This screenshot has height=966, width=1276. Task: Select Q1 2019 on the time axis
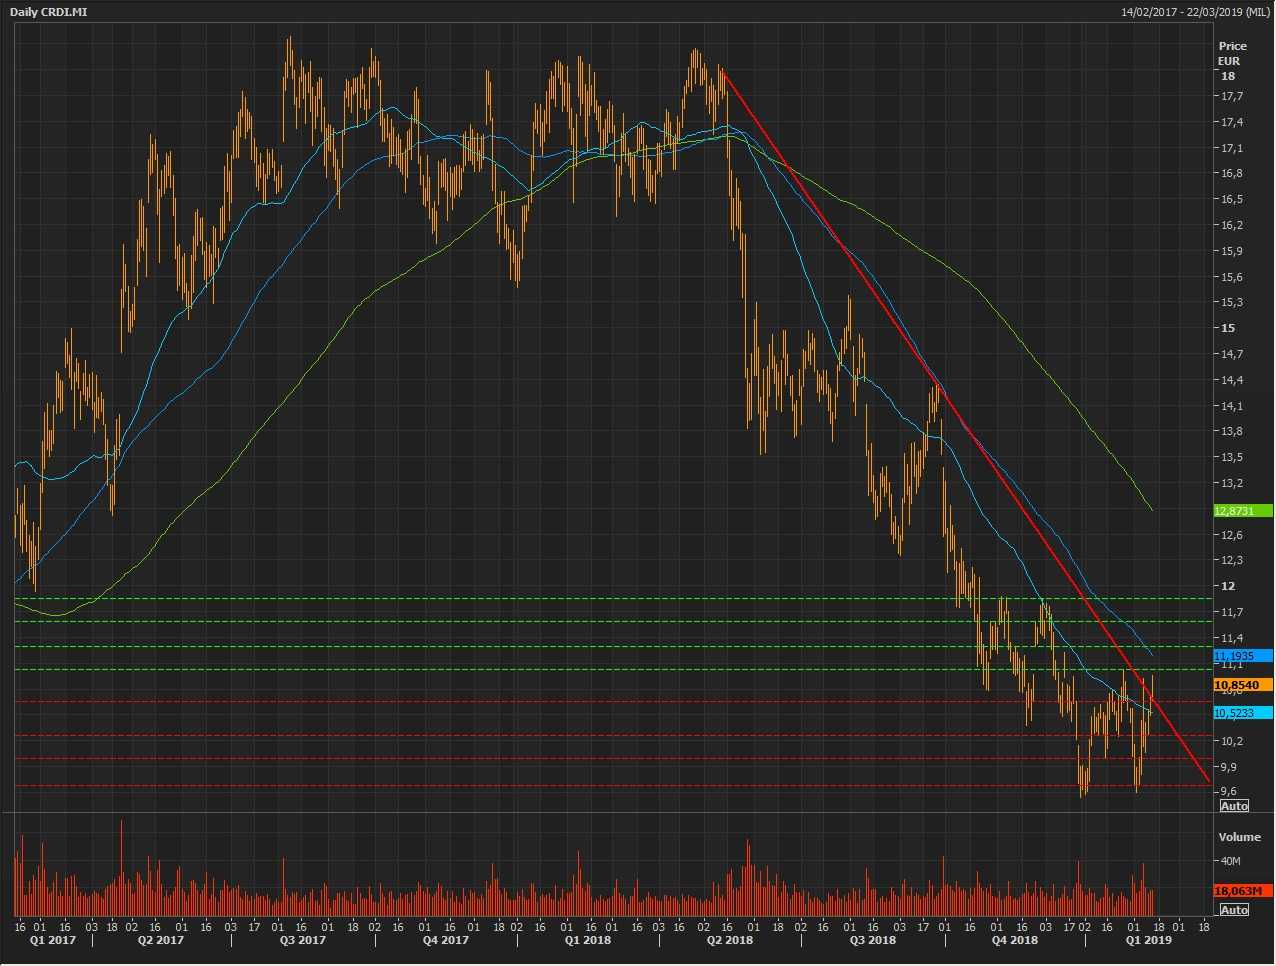tap(1148, 940)
